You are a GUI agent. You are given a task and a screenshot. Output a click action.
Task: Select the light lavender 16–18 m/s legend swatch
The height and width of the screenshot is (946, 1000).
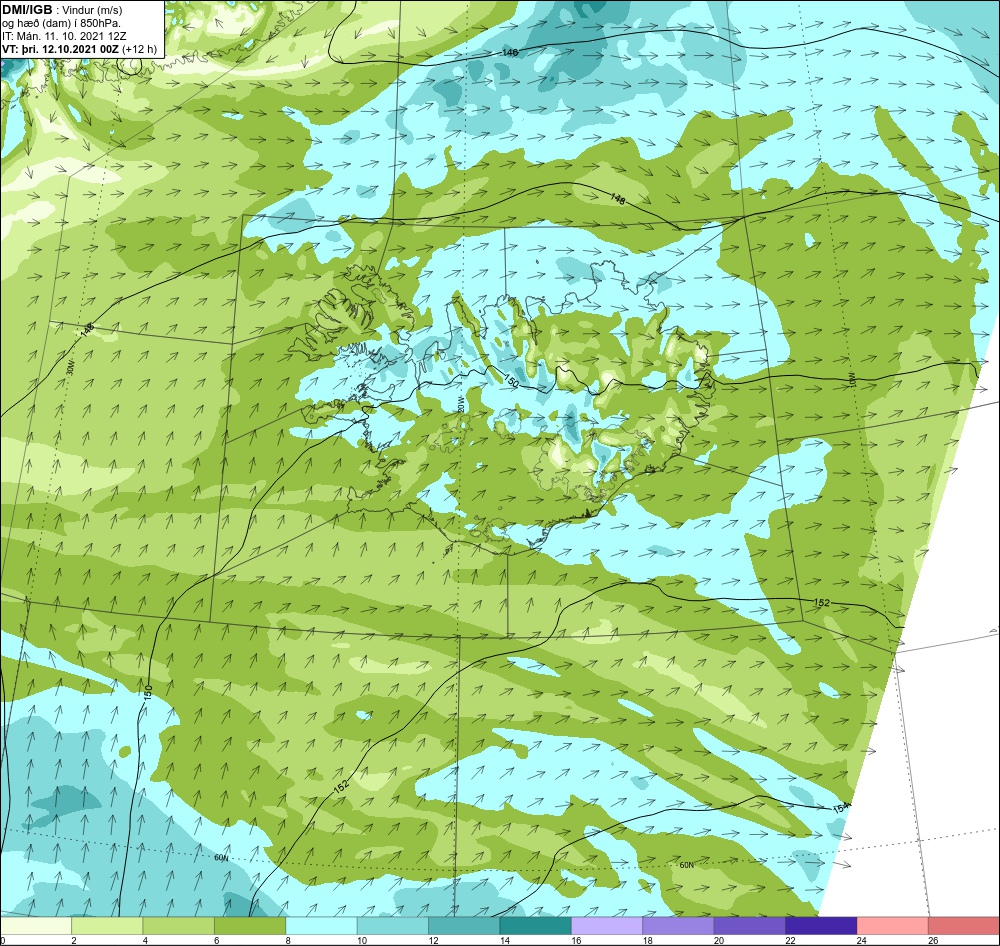[x=607, y=926]
